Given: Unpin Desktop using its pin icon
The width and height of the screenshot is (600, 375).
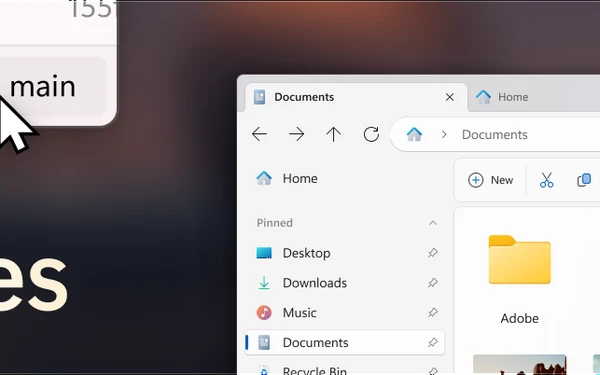Looking at the screenshot, I should [x=433, y=253].
